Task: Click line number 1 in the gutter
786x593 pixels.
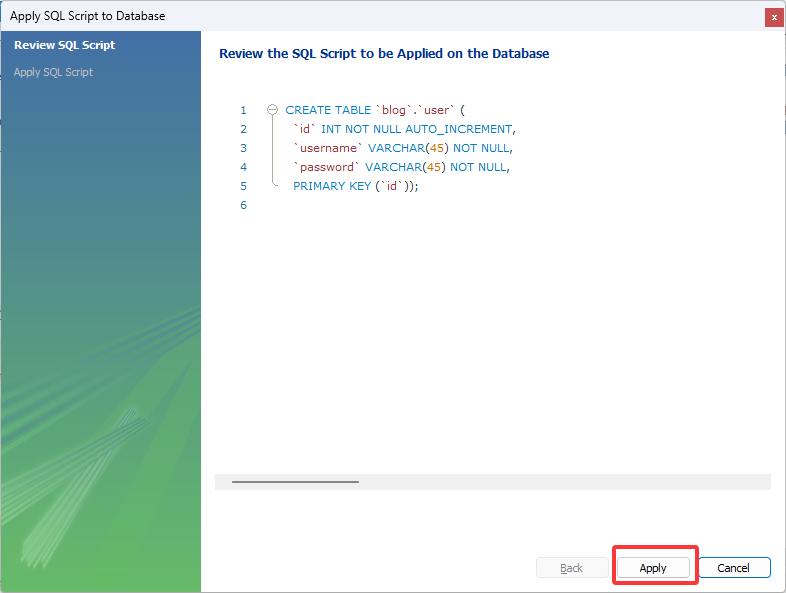Action: tap(243, 110)
